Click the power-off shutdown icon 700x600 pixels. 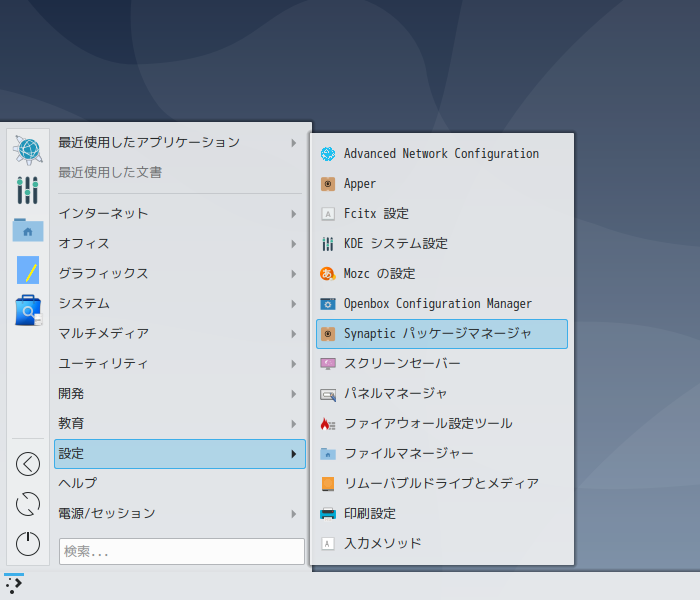(x=28, y=544)
